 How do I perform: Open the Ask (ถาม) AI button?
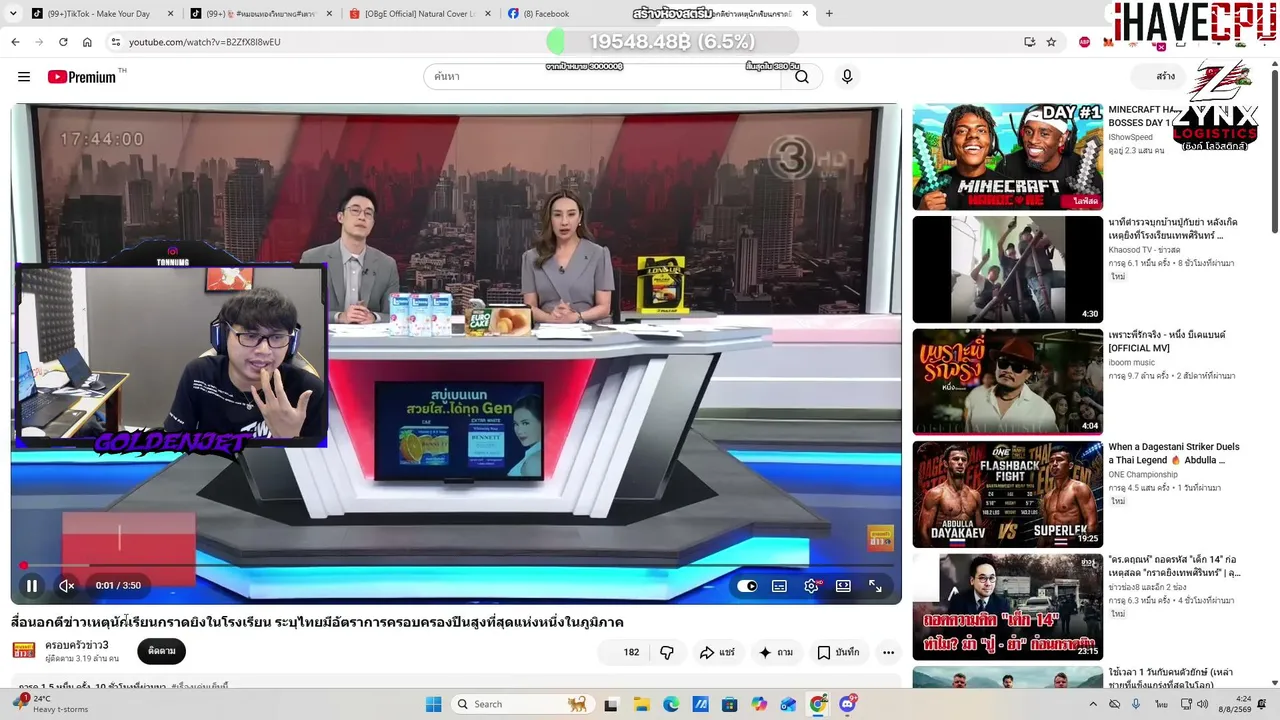pyautogui.click(x=775, y=652)
